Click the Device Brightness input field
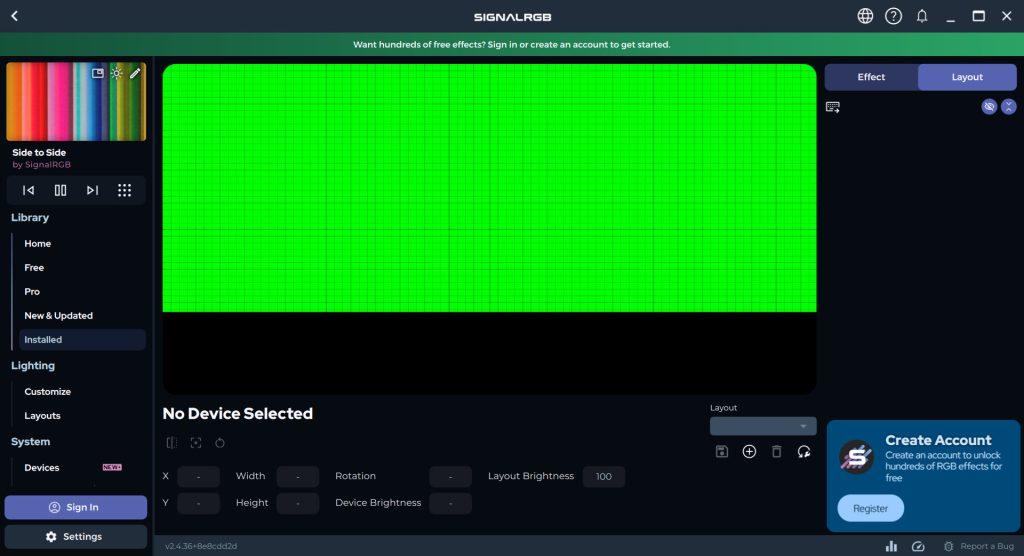 tap(451, 503)
